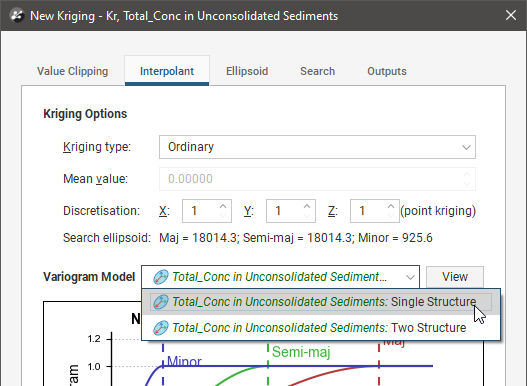Click the Y discretisation input field
The height and width of the screenshot is (386, 527).
285,211
